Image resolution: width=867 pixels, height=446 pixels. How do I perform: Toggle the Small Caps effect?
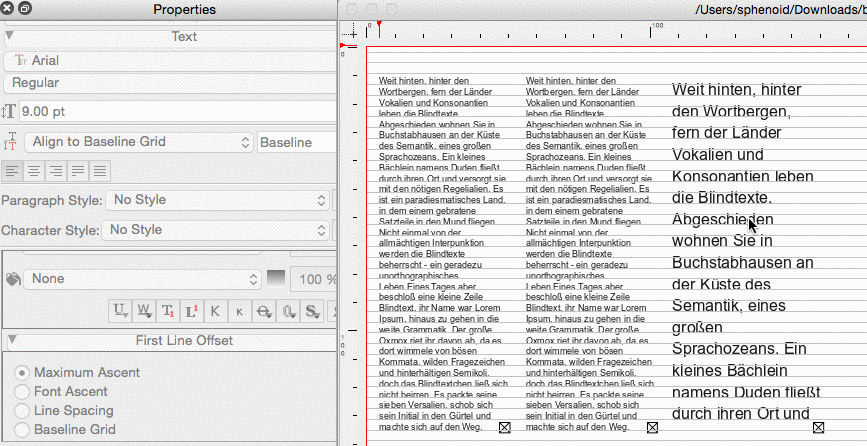click(238, 311)
